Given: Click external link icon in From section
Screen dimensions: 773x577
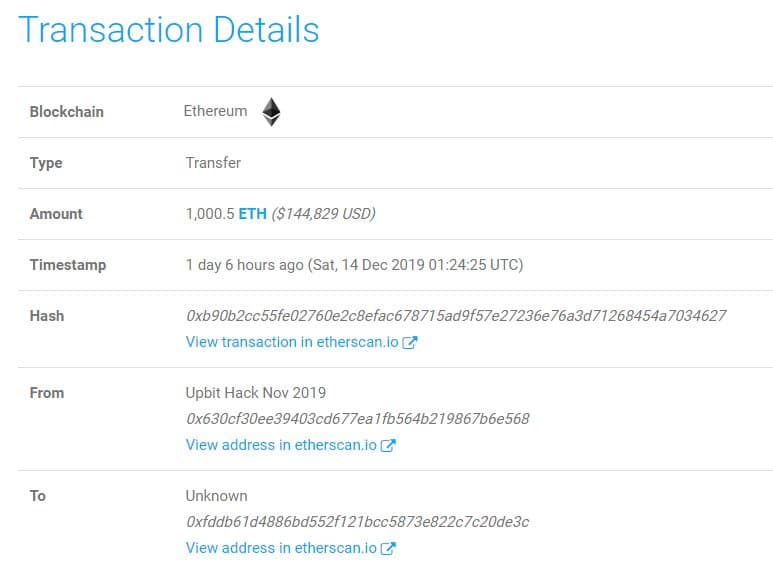Looking at the screenshot, I should 388,445.
